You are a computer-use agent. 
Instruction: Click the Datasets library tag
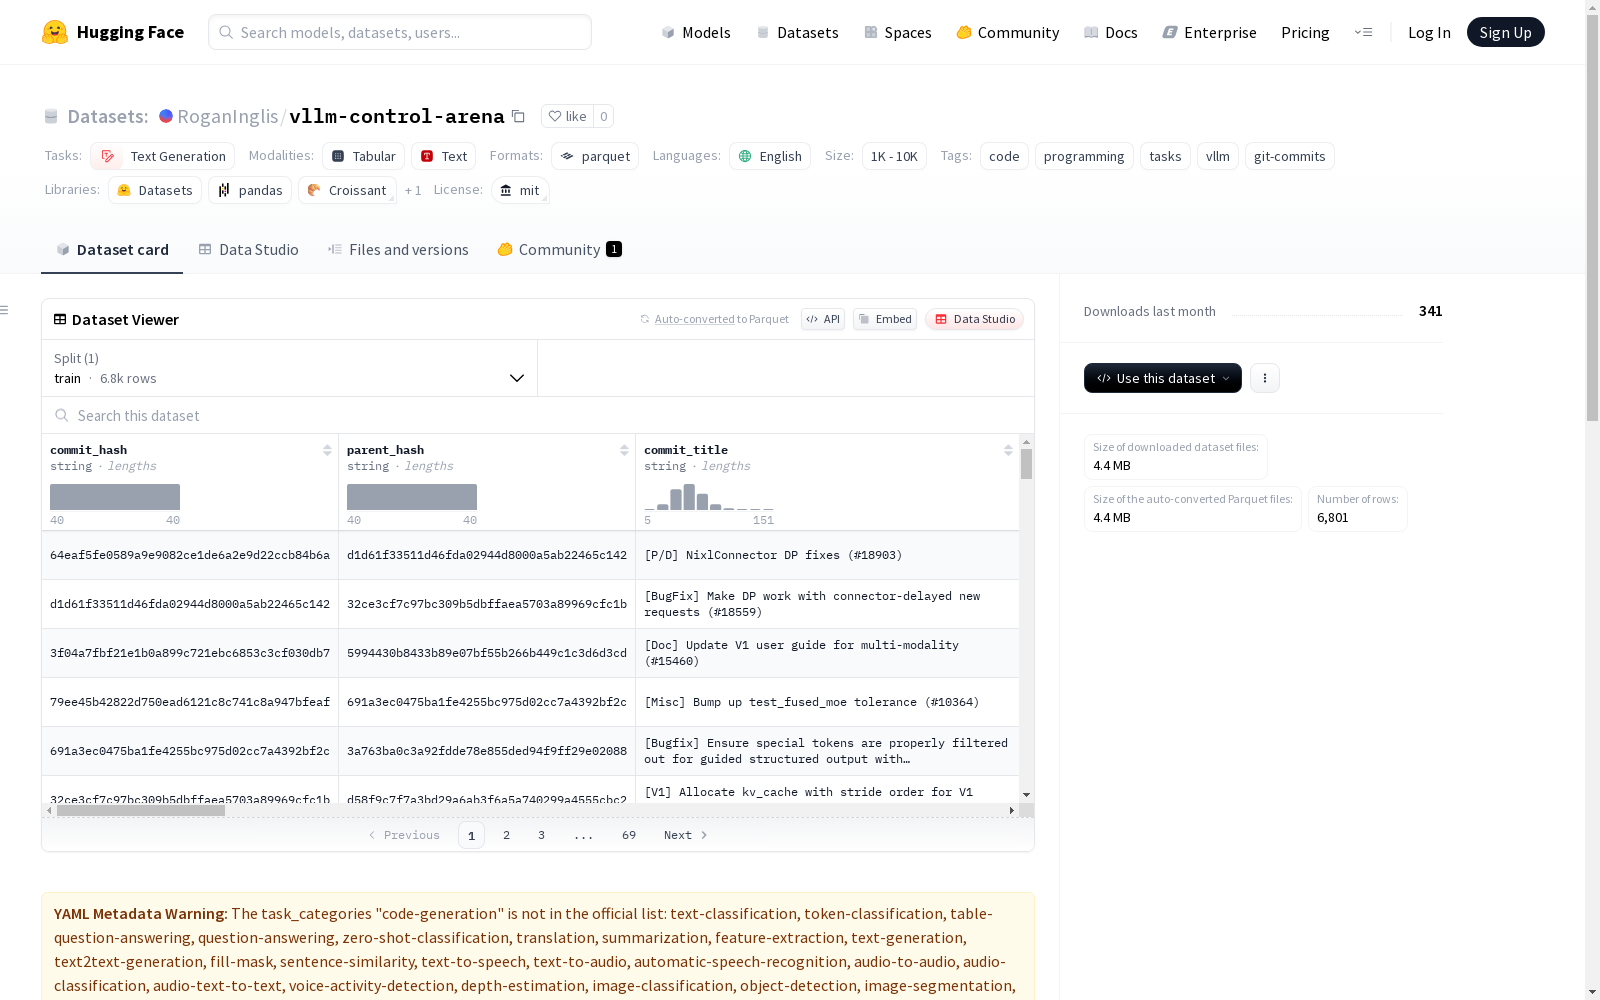pyautogui.click(x=155, y=190)
